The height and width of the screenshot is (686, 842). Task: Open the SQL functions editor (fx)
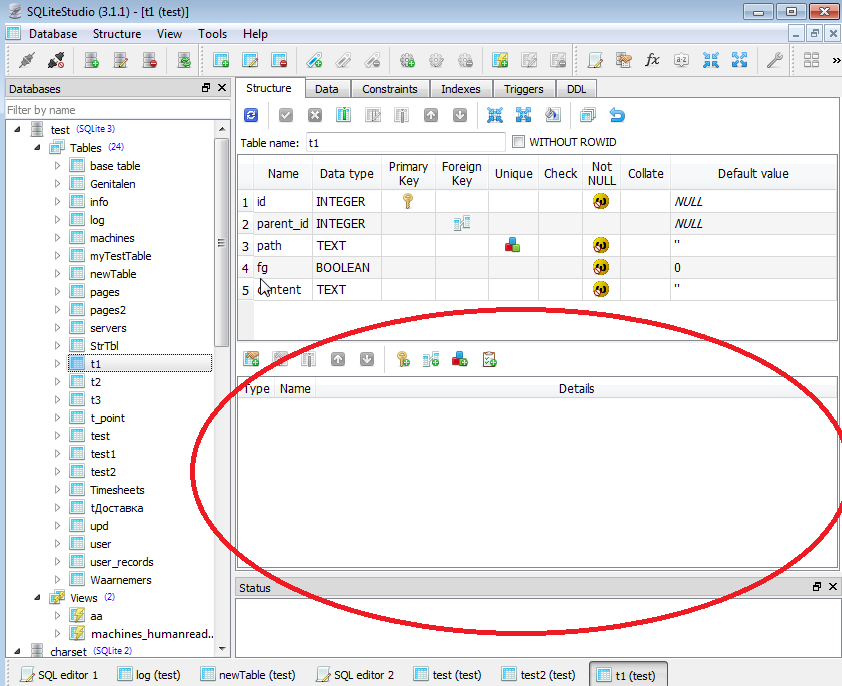652,60
